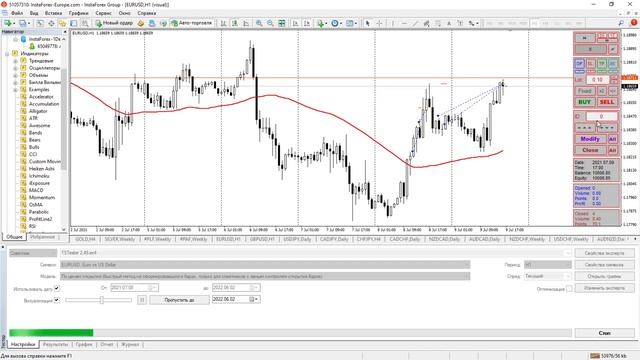Screen dimensions: 640x360
Task: Toggle the Terminal panel toolbar icon
Action: [x=73, y=23]
